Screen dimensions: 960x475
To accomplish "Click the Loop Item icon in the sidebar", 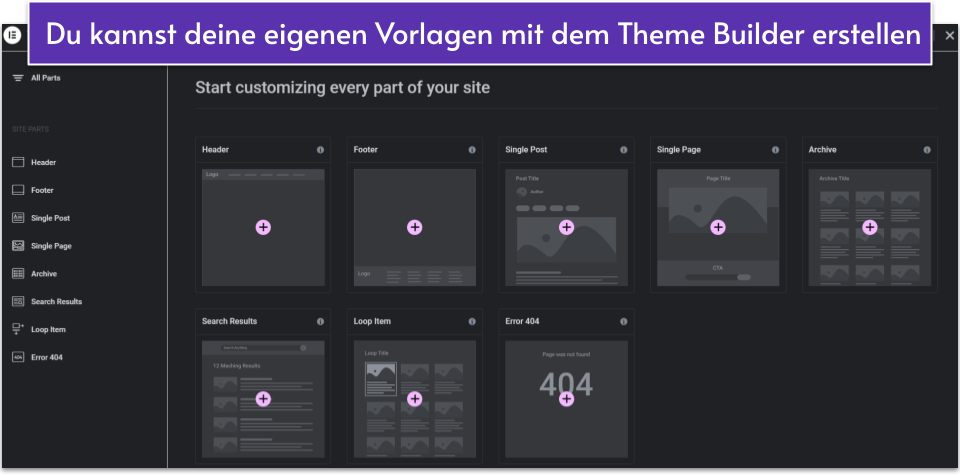I will point(18,329).
